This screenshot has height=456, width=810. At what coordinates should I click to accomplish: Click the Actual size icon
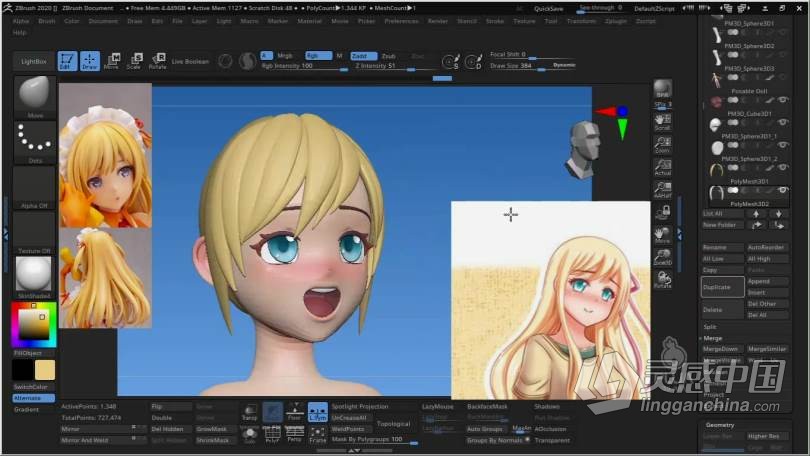point(663,167)
